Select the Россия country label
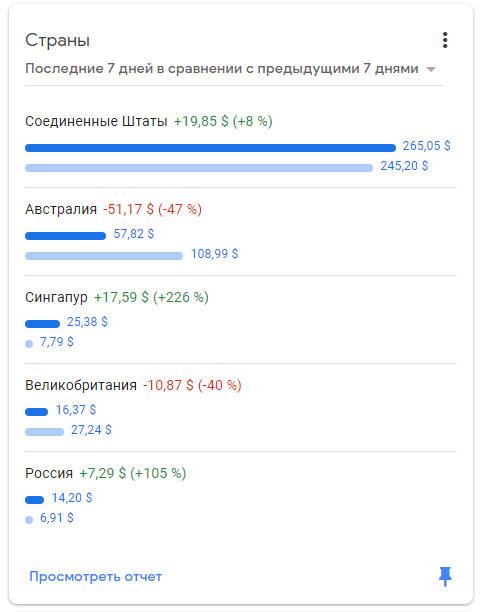The height and width of the screenshot is (612, 484). [49, 473]
